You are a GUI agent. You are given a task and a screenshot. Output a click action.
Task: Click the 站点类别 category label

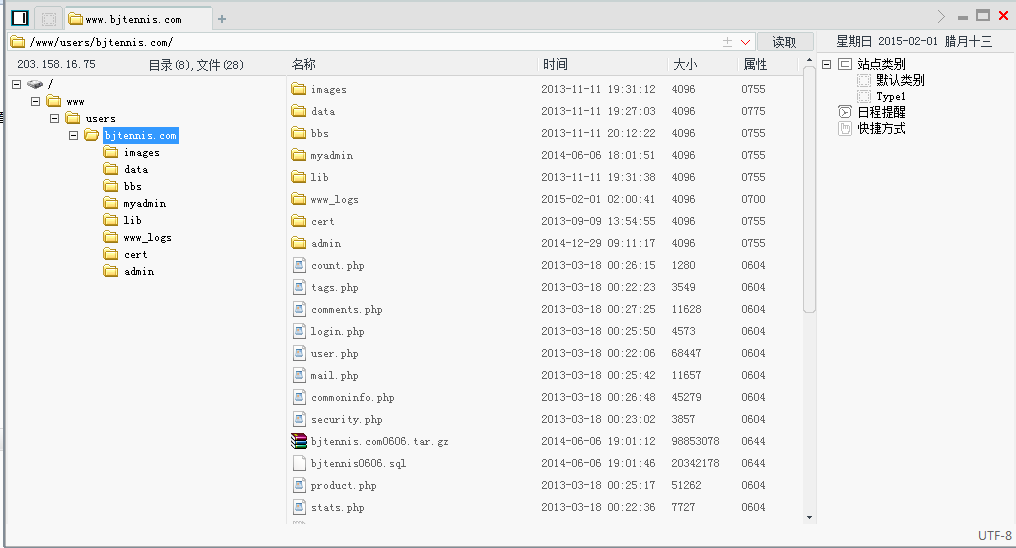click(881, 64)
